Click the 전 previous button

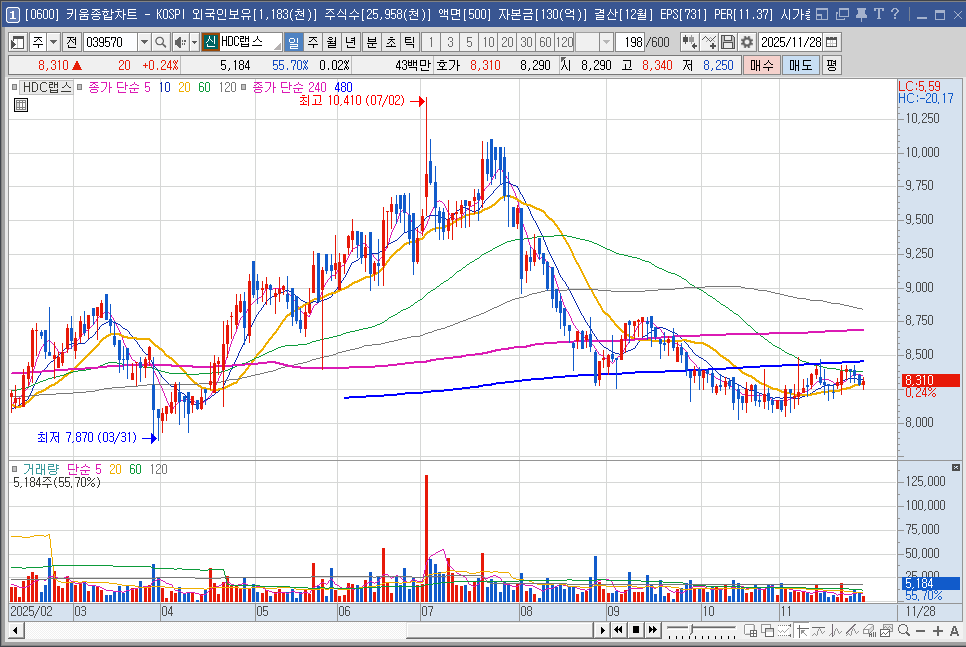coord(71,42)
